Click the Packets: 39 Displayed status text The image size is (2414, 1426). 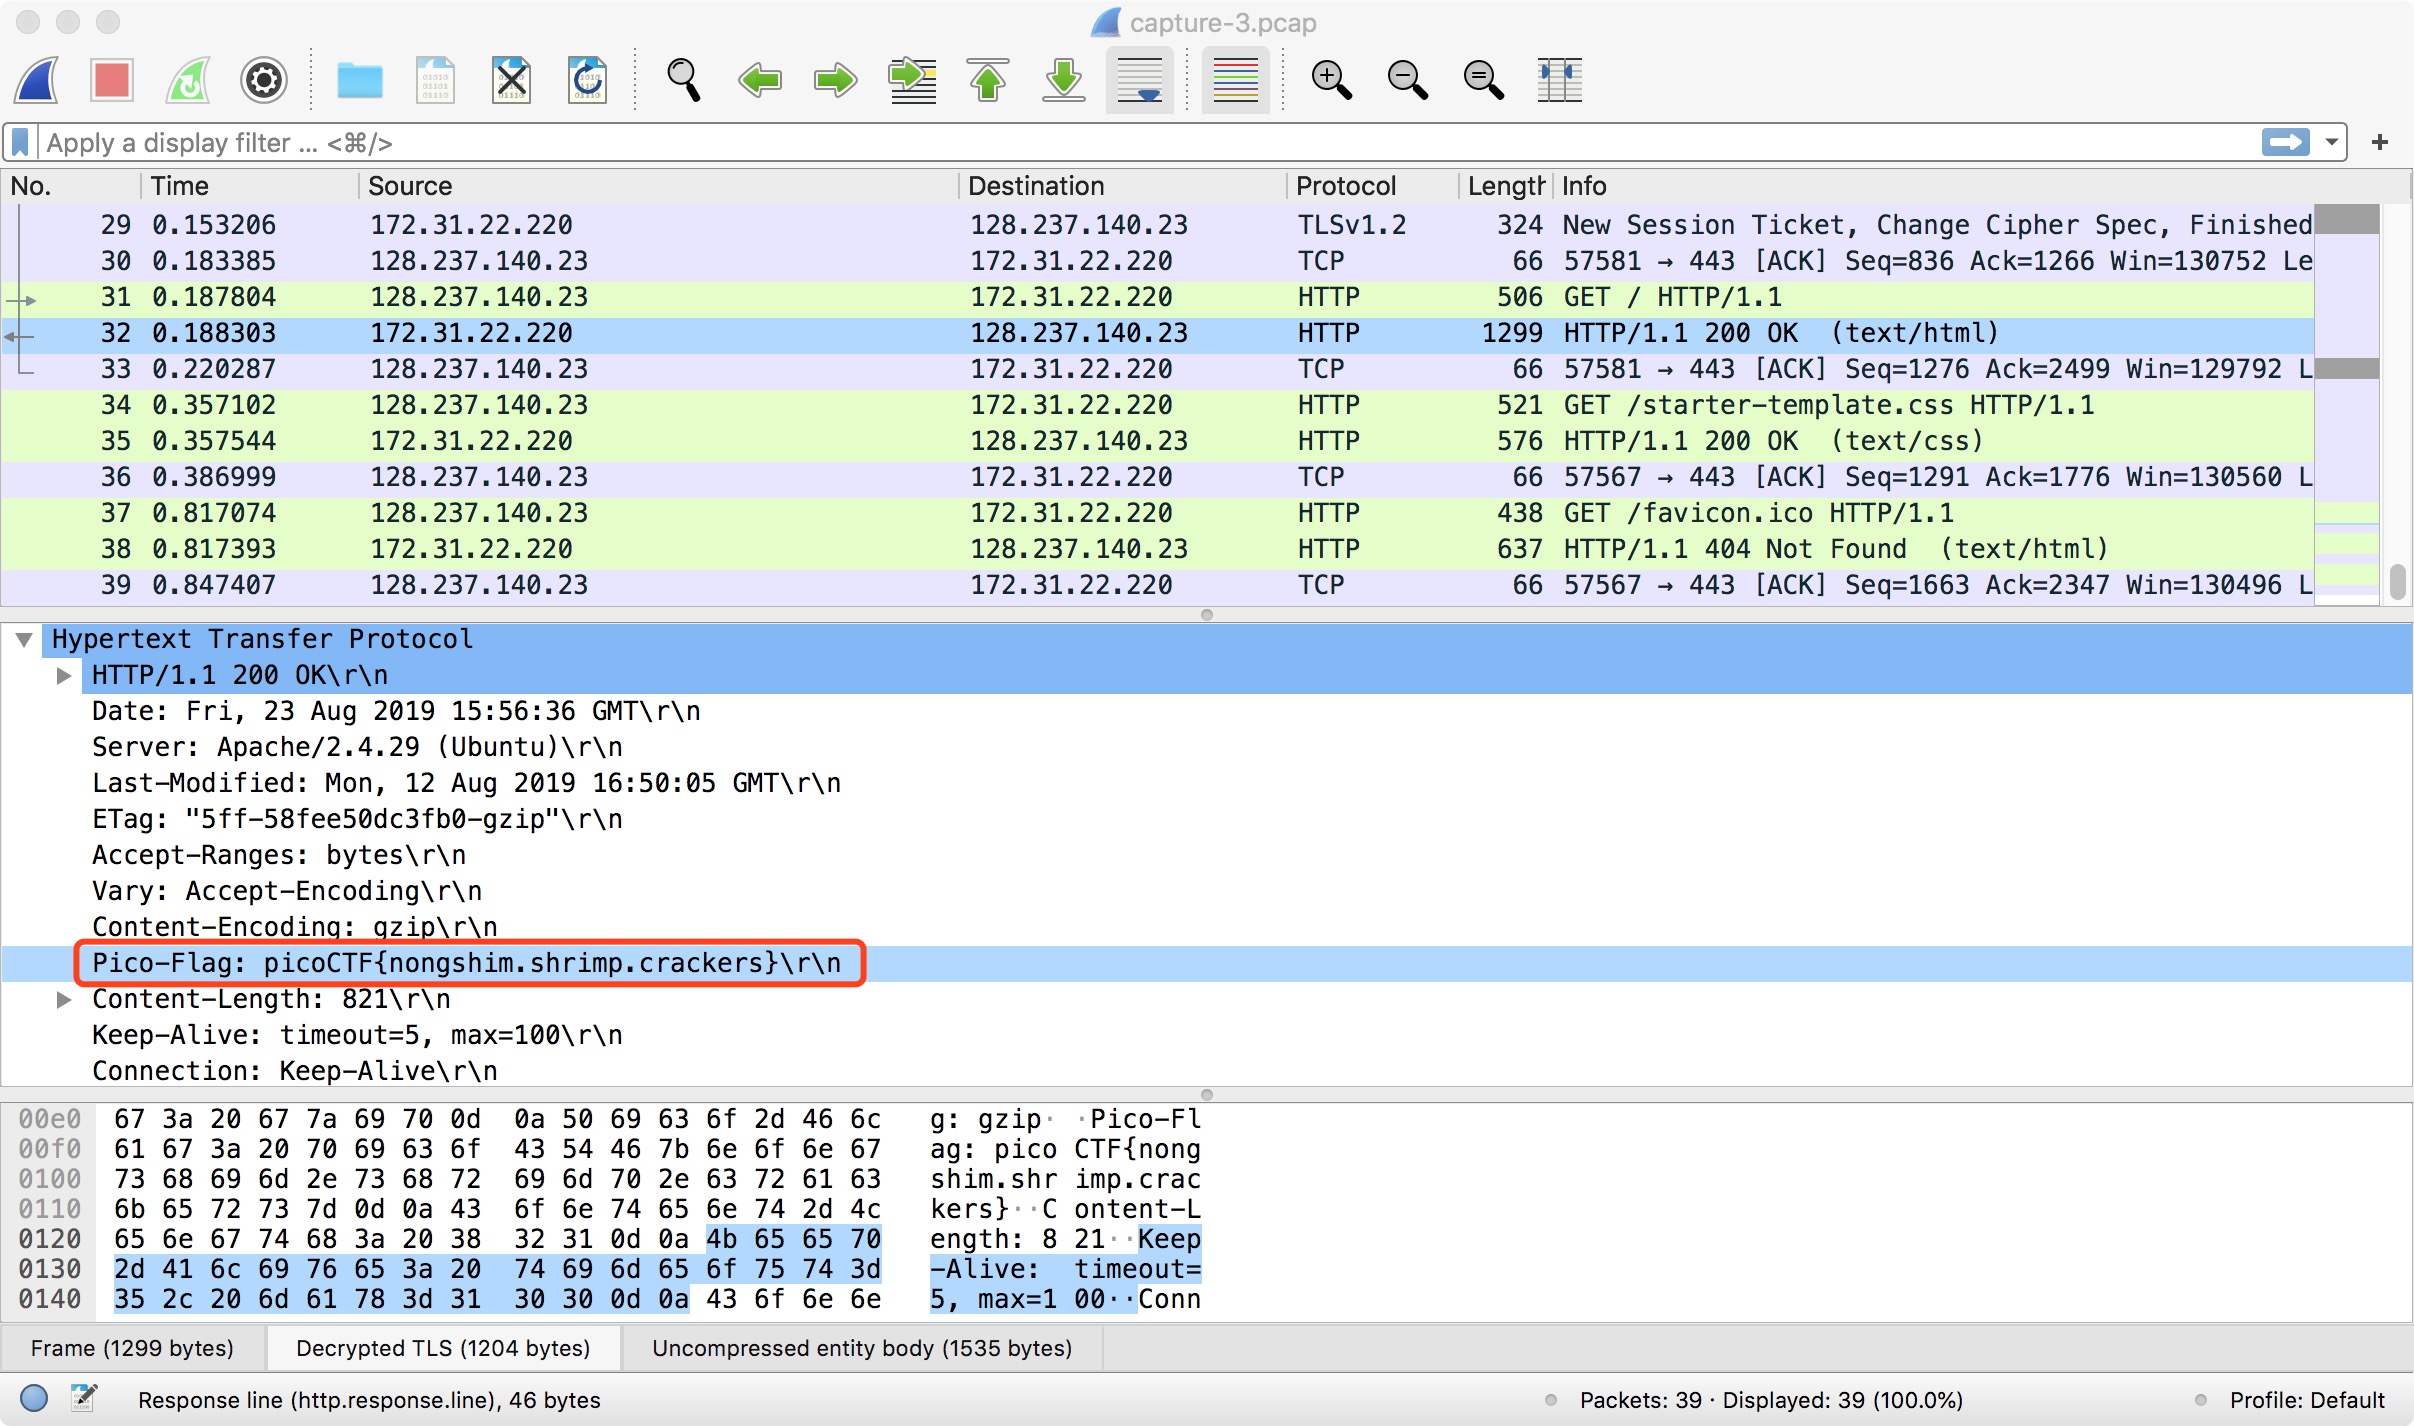click(x=1771, y=1400)
